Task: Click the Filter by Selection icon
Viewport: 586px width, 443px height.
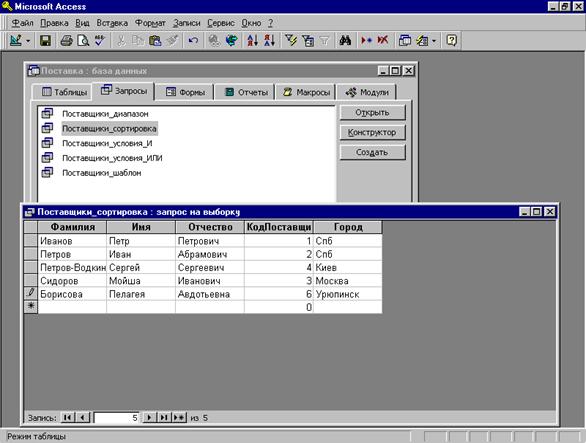Action: (x=290, y=40)
